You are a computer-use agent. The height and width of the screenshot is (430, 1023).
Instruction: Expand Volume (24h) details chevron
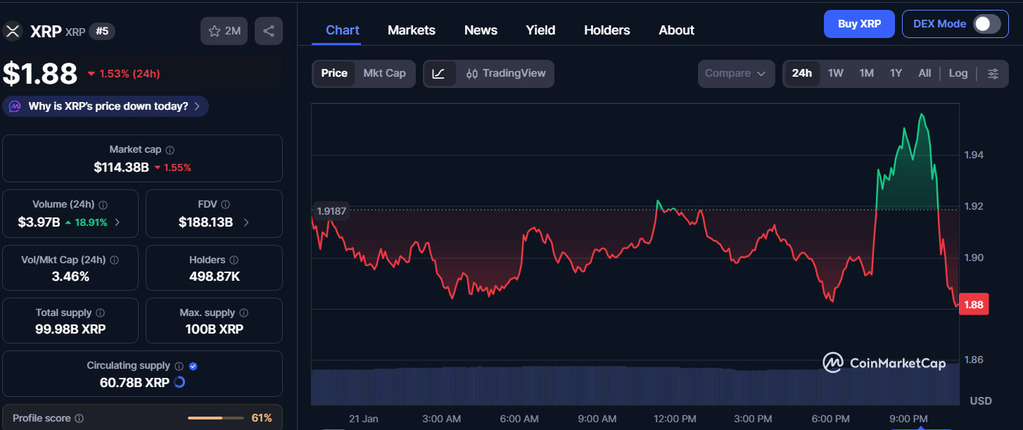pos(118,222)
